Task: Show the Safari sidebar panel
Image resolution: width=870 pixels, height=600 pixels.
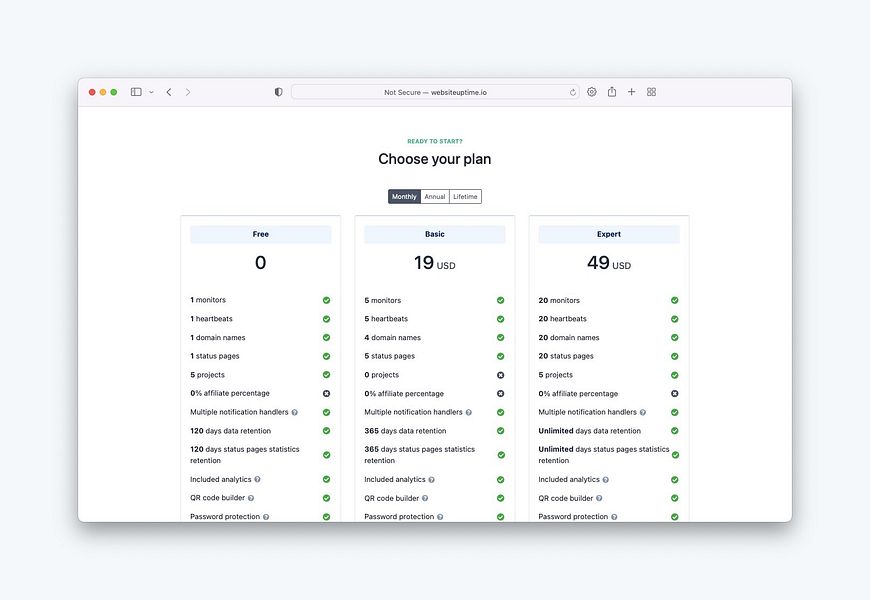Action: pyautogui.click(x=135, y=91)
